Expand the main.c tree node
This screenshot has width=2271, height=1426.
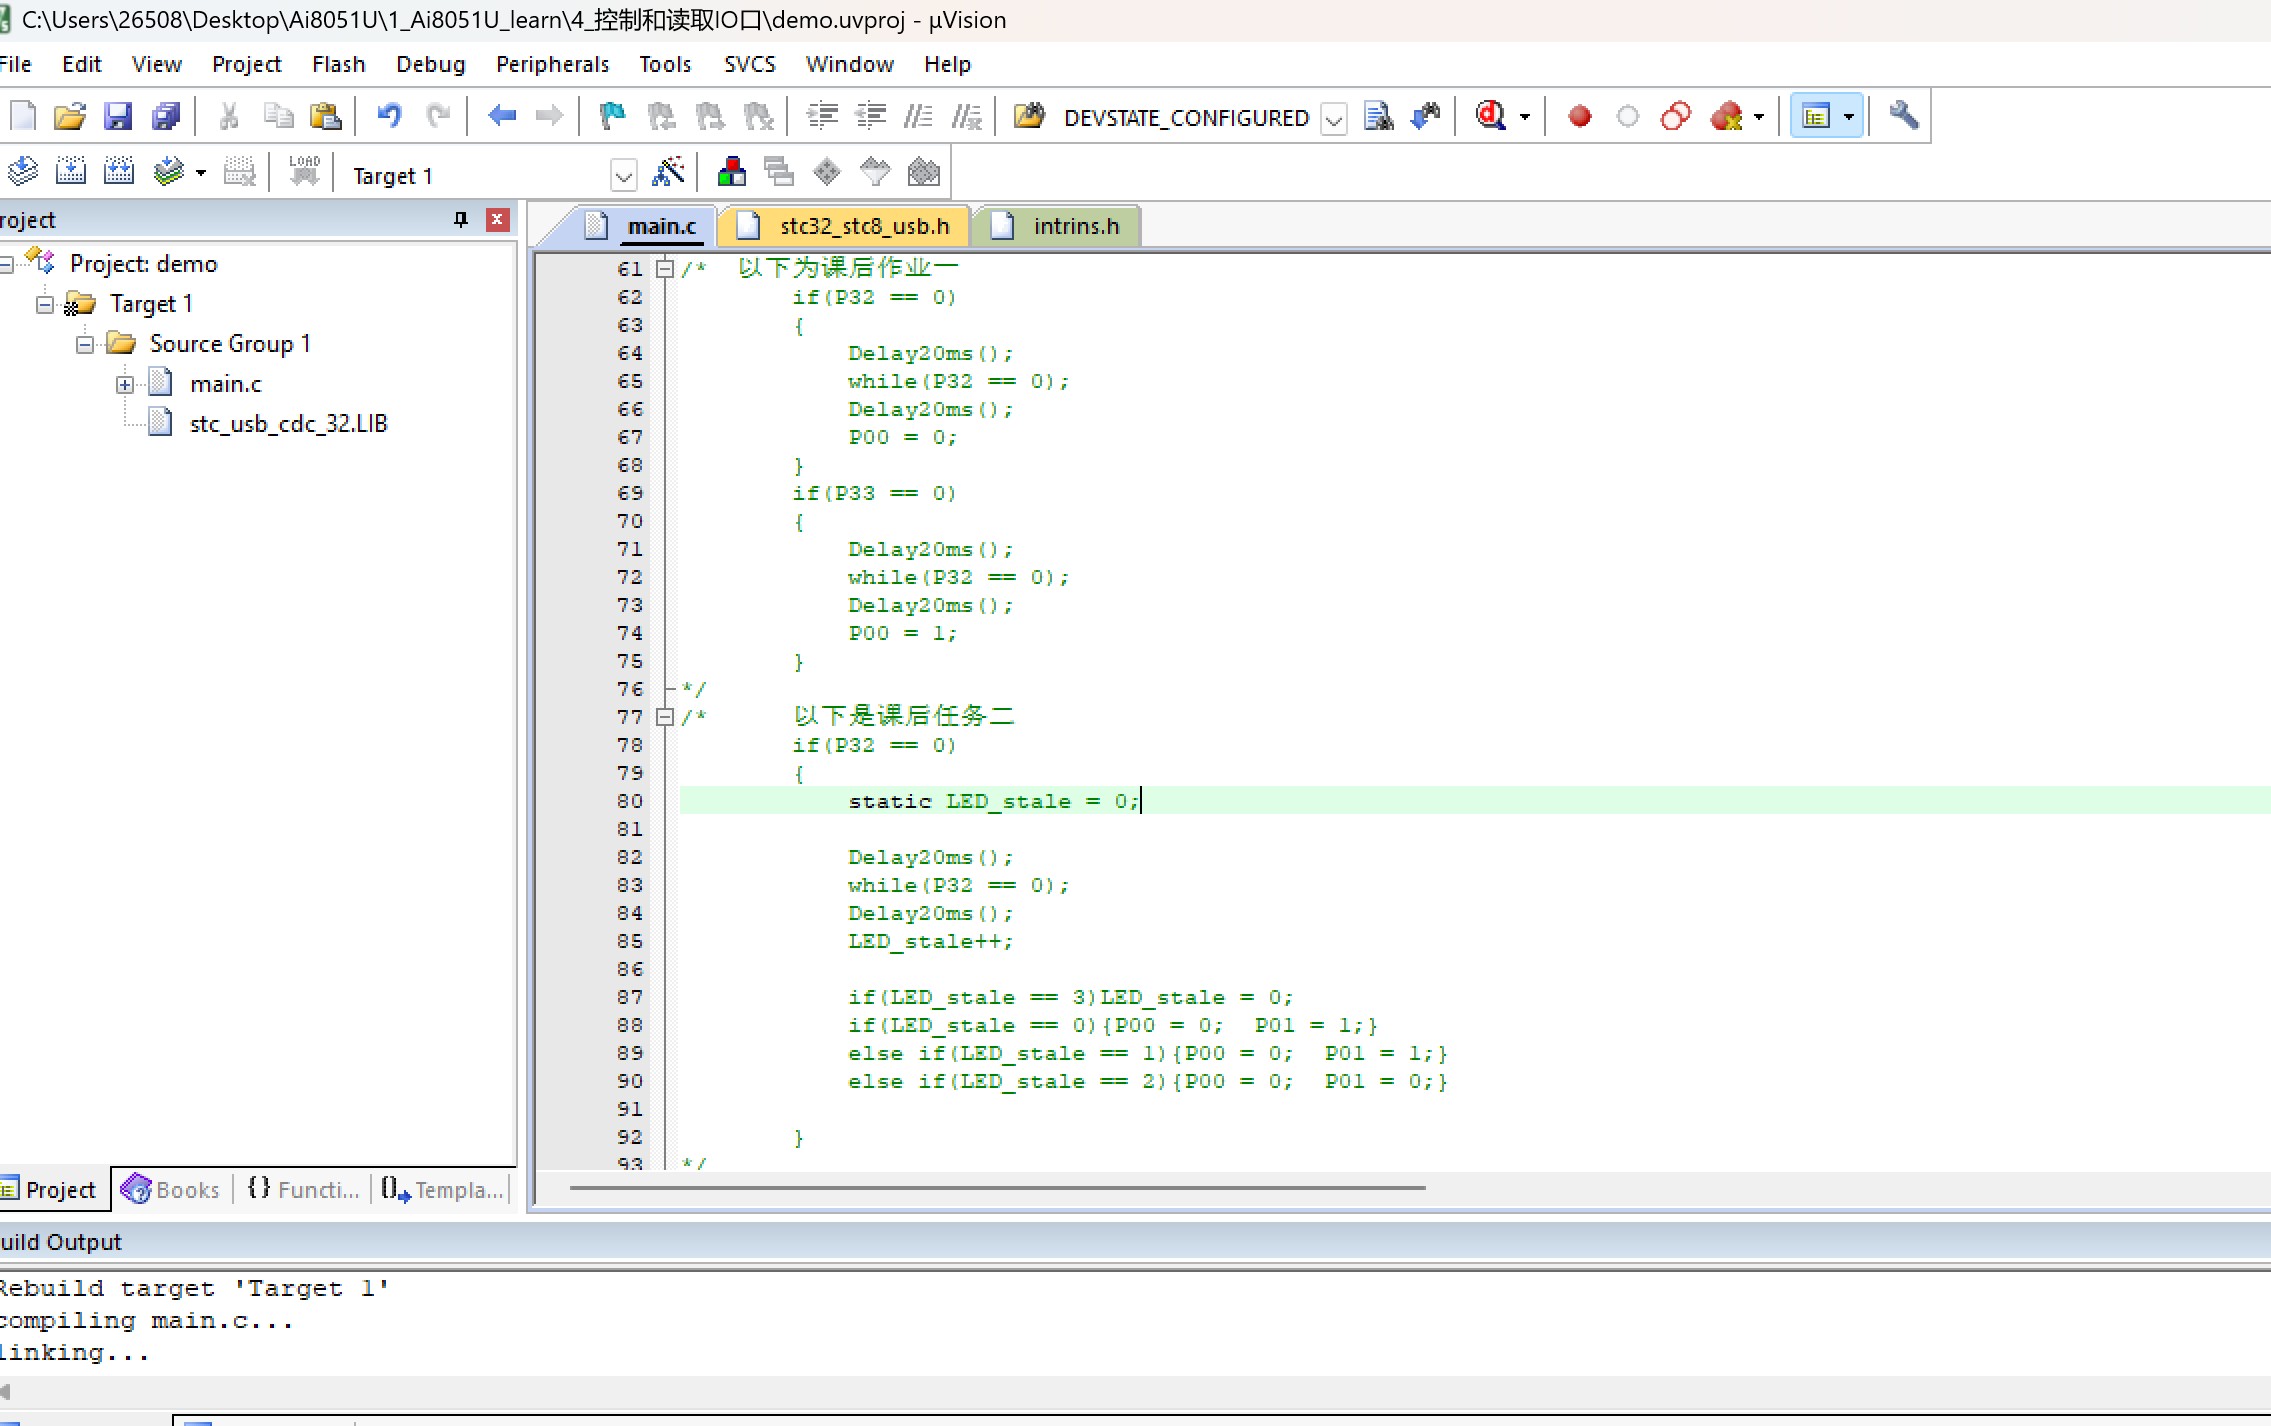124,384
